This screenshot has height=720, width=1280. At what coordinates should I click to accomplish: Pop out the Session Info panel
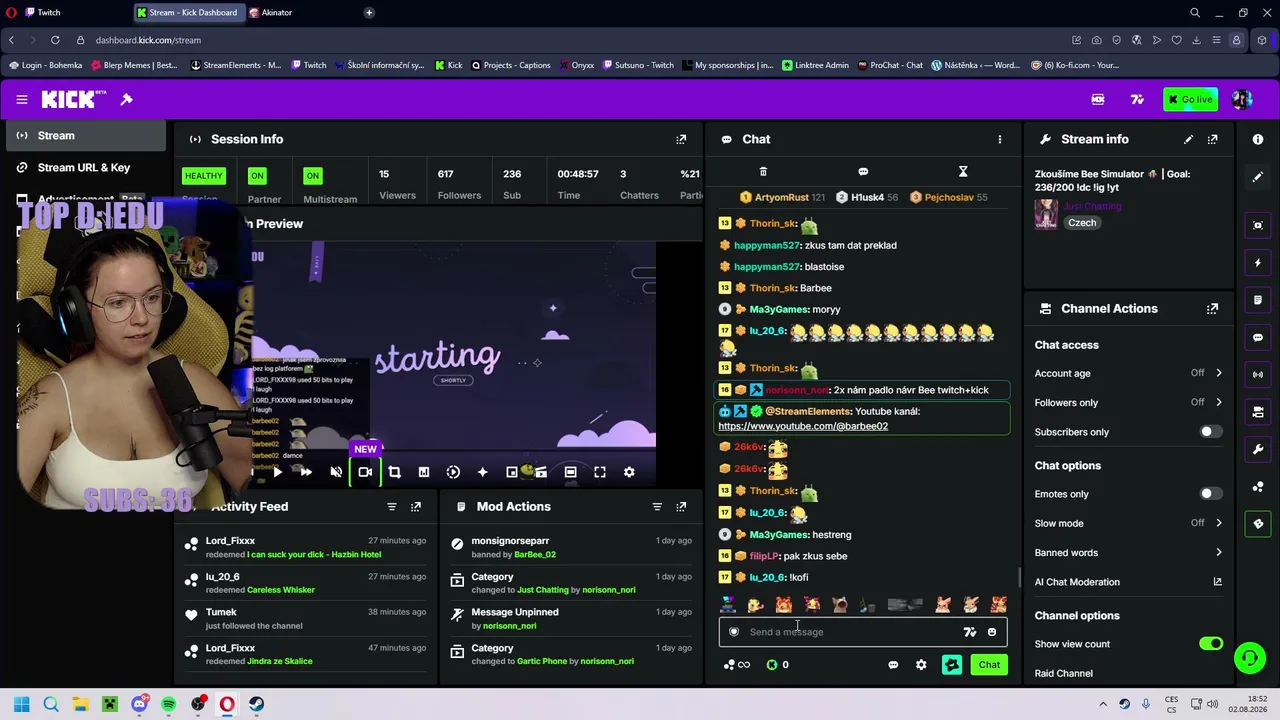coord(681,139)
